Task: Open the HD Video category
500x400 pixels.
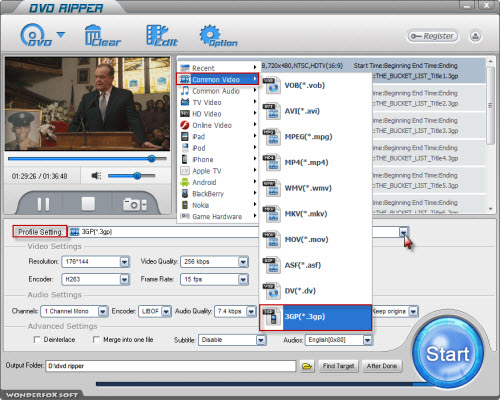Action: 218,114
